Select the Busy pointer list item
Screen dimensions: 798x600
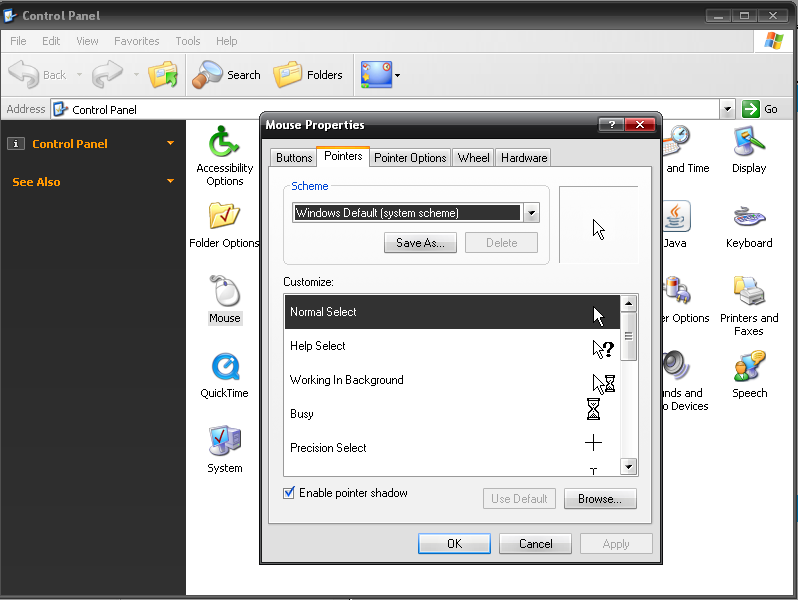[x=452, y=414]
